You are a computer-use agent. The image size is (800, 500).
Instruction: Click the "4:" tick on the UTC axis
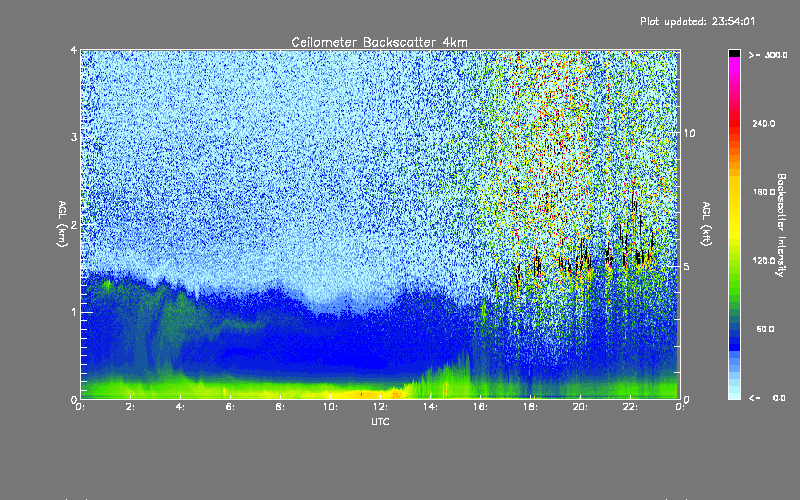coord(180,407)
